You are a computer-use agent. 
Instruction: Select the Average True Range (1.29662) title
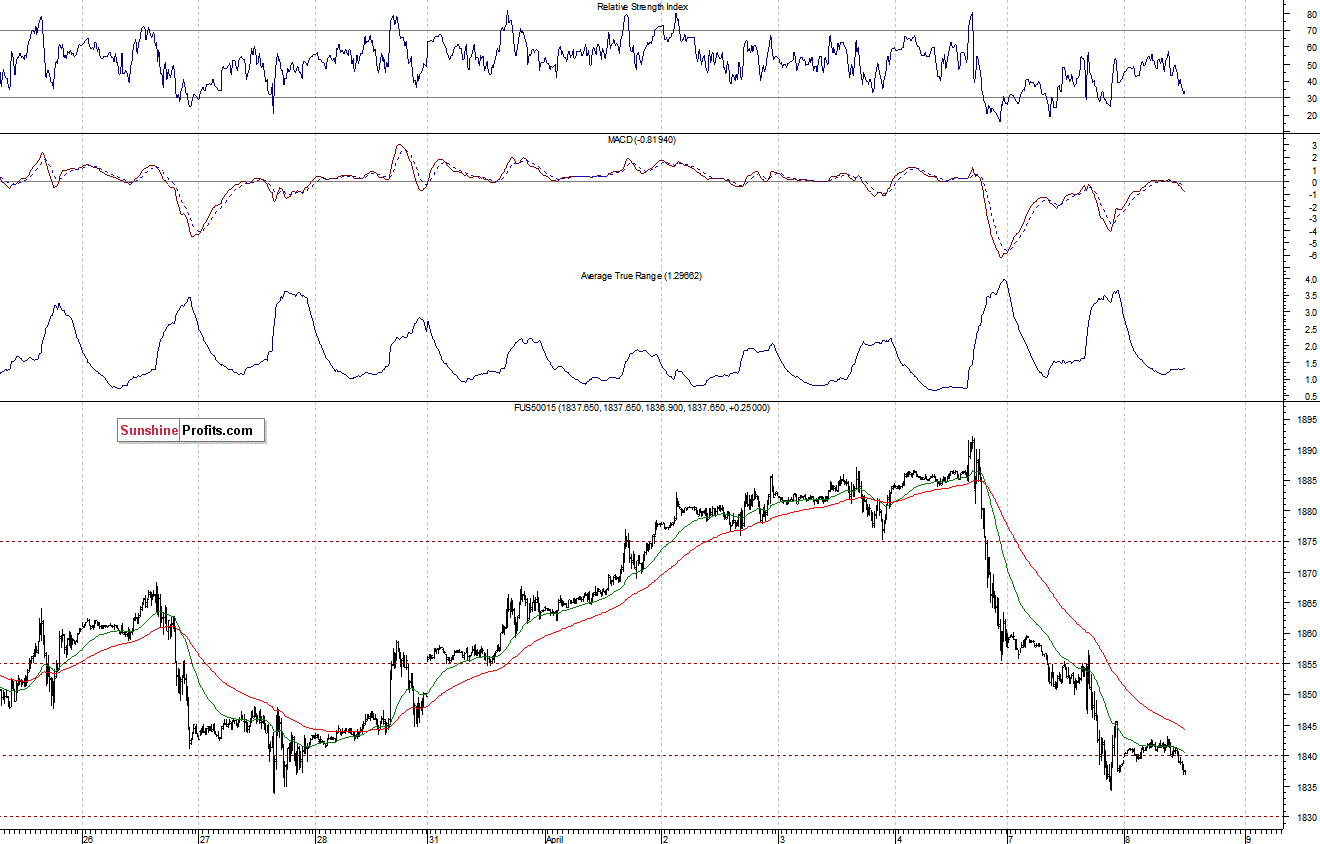(x=641, y=275)
